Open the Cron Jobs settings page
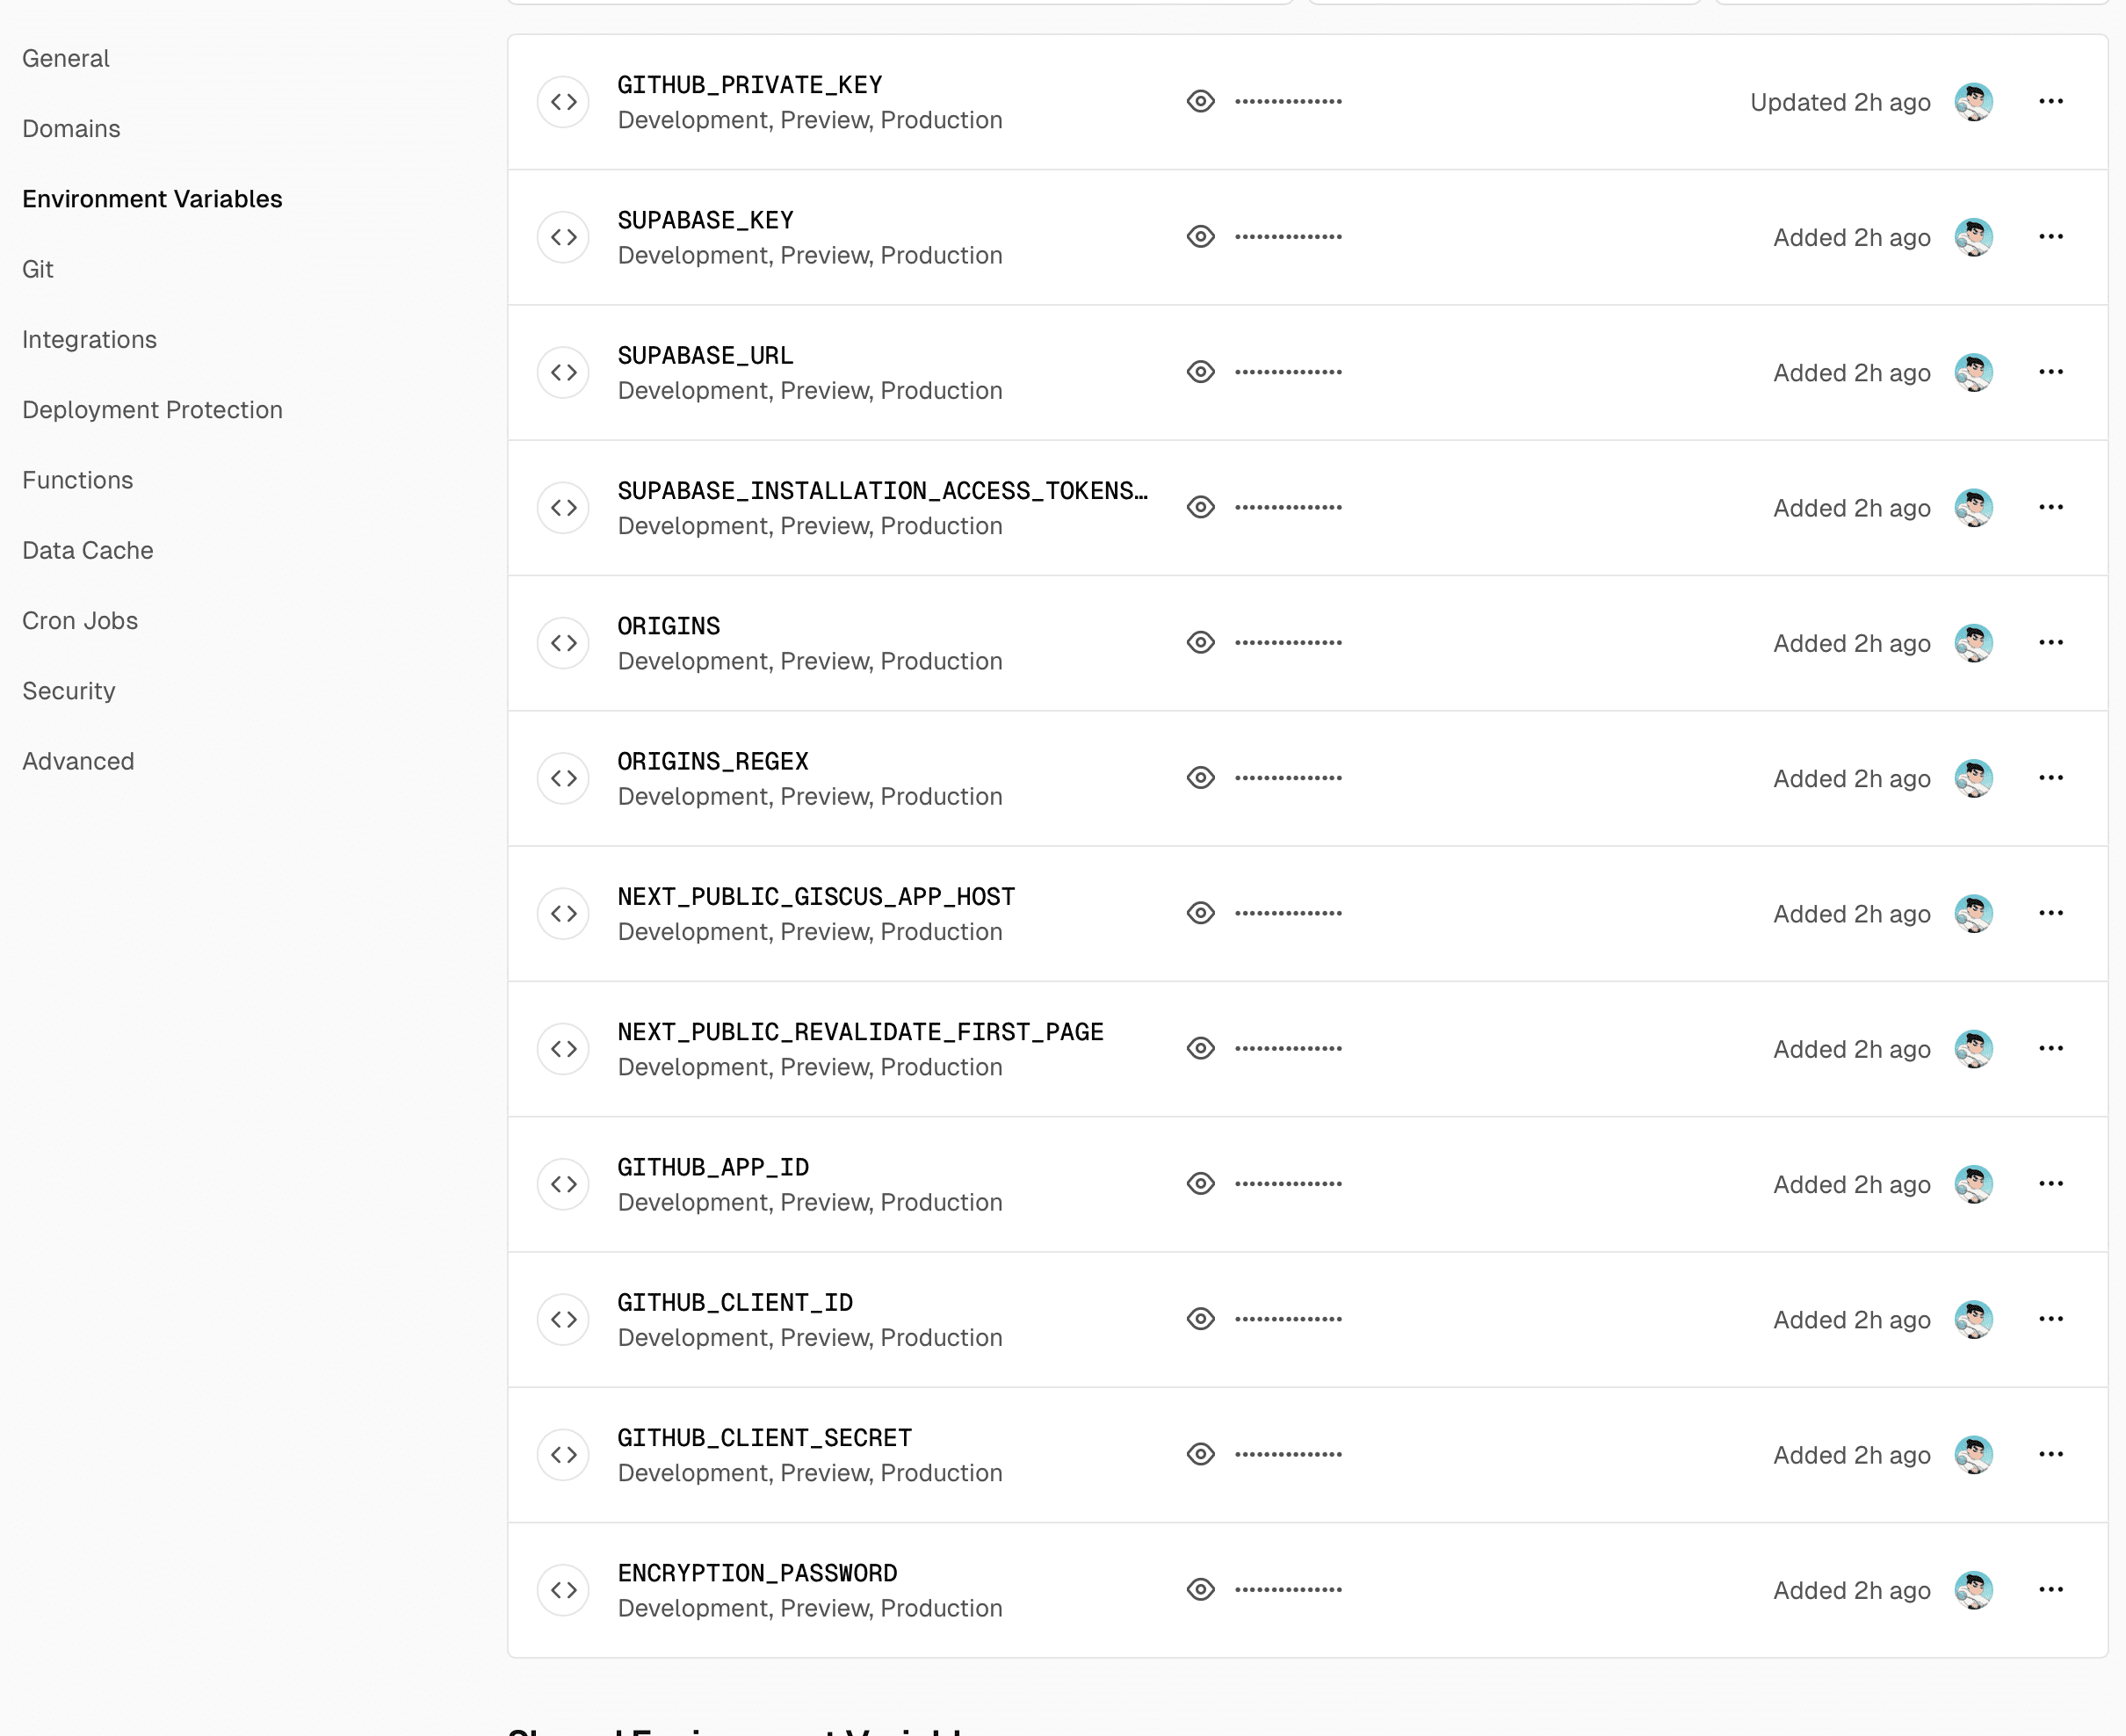2126x1736 pixels. coord(80,621)
